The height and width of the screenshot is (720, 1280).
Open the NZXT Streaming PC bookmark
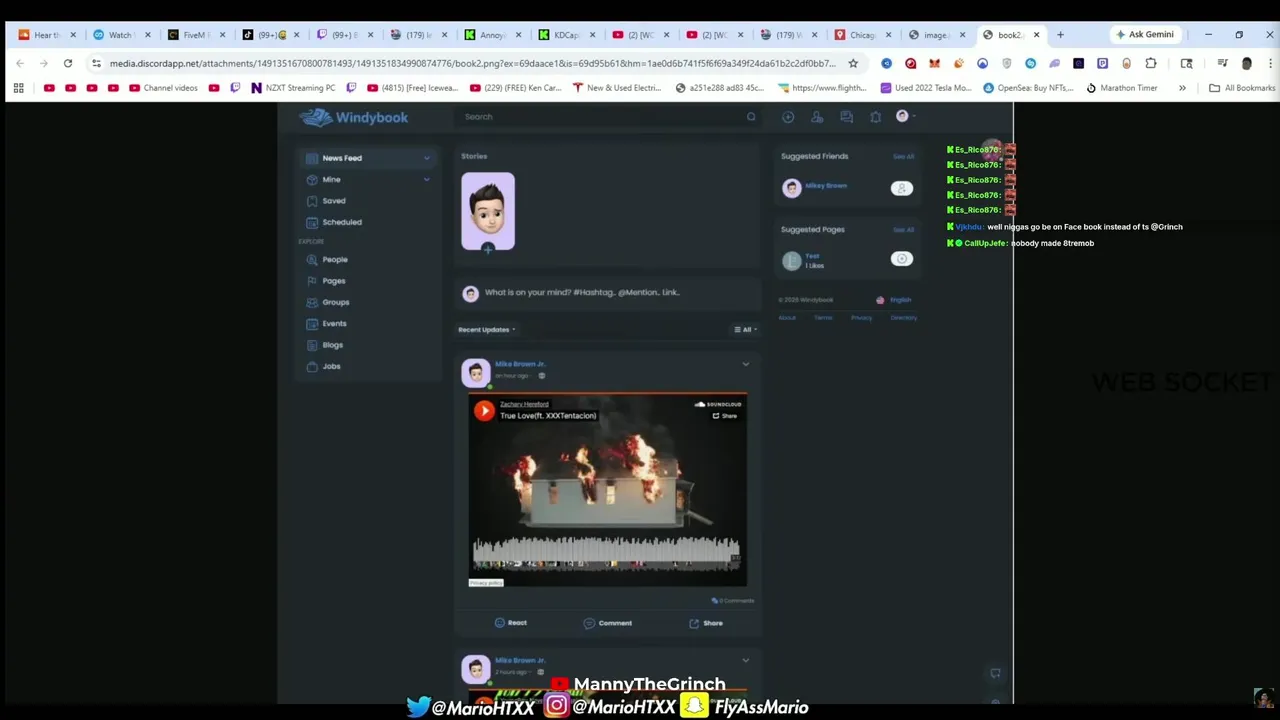tap(293, 88)
